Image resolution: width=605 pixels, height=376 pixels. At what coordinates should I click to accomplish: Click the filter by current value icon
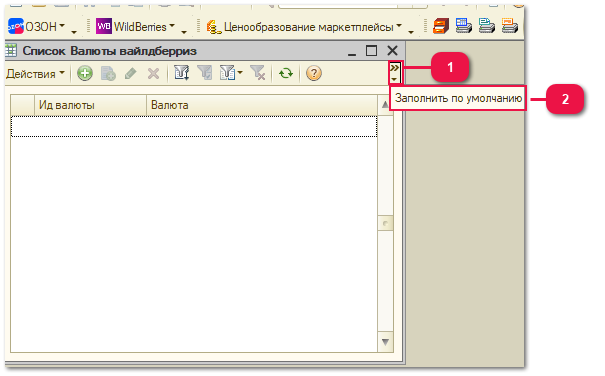coord(204,73)
